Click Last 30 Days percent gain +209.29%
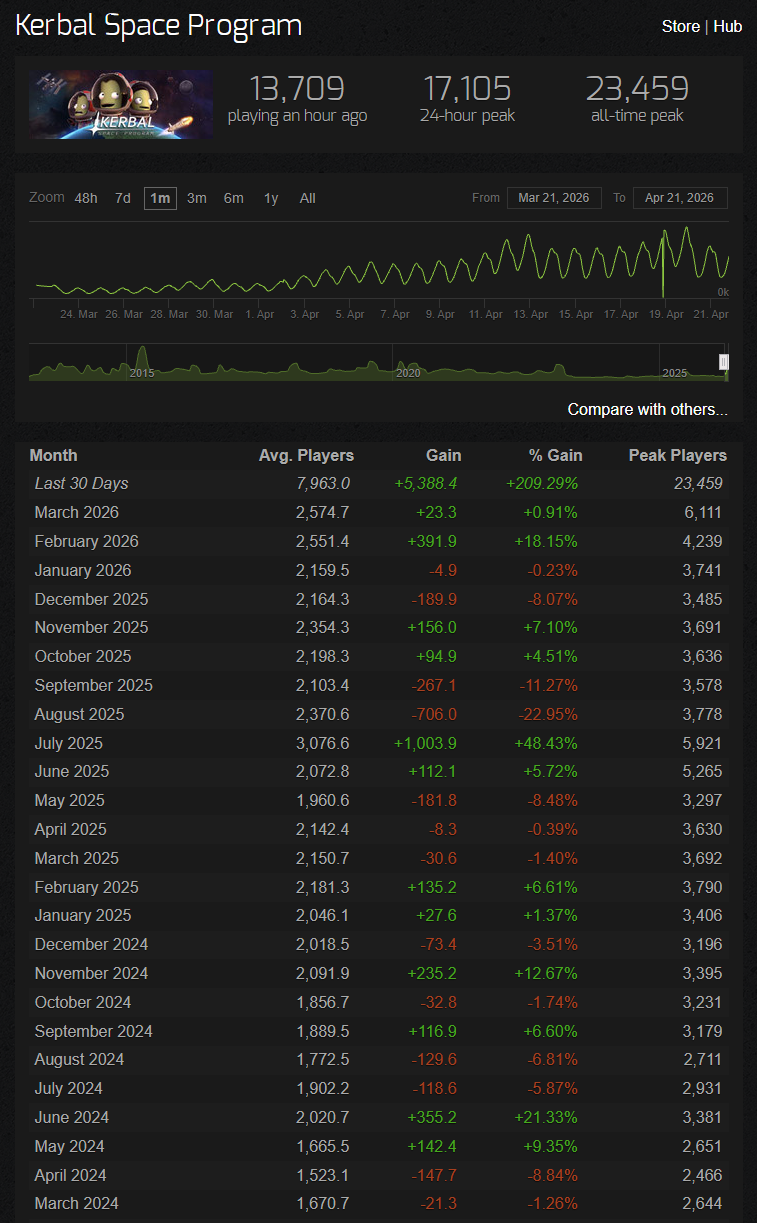This screenshot has width=757, height=1223. coord(544,484)
